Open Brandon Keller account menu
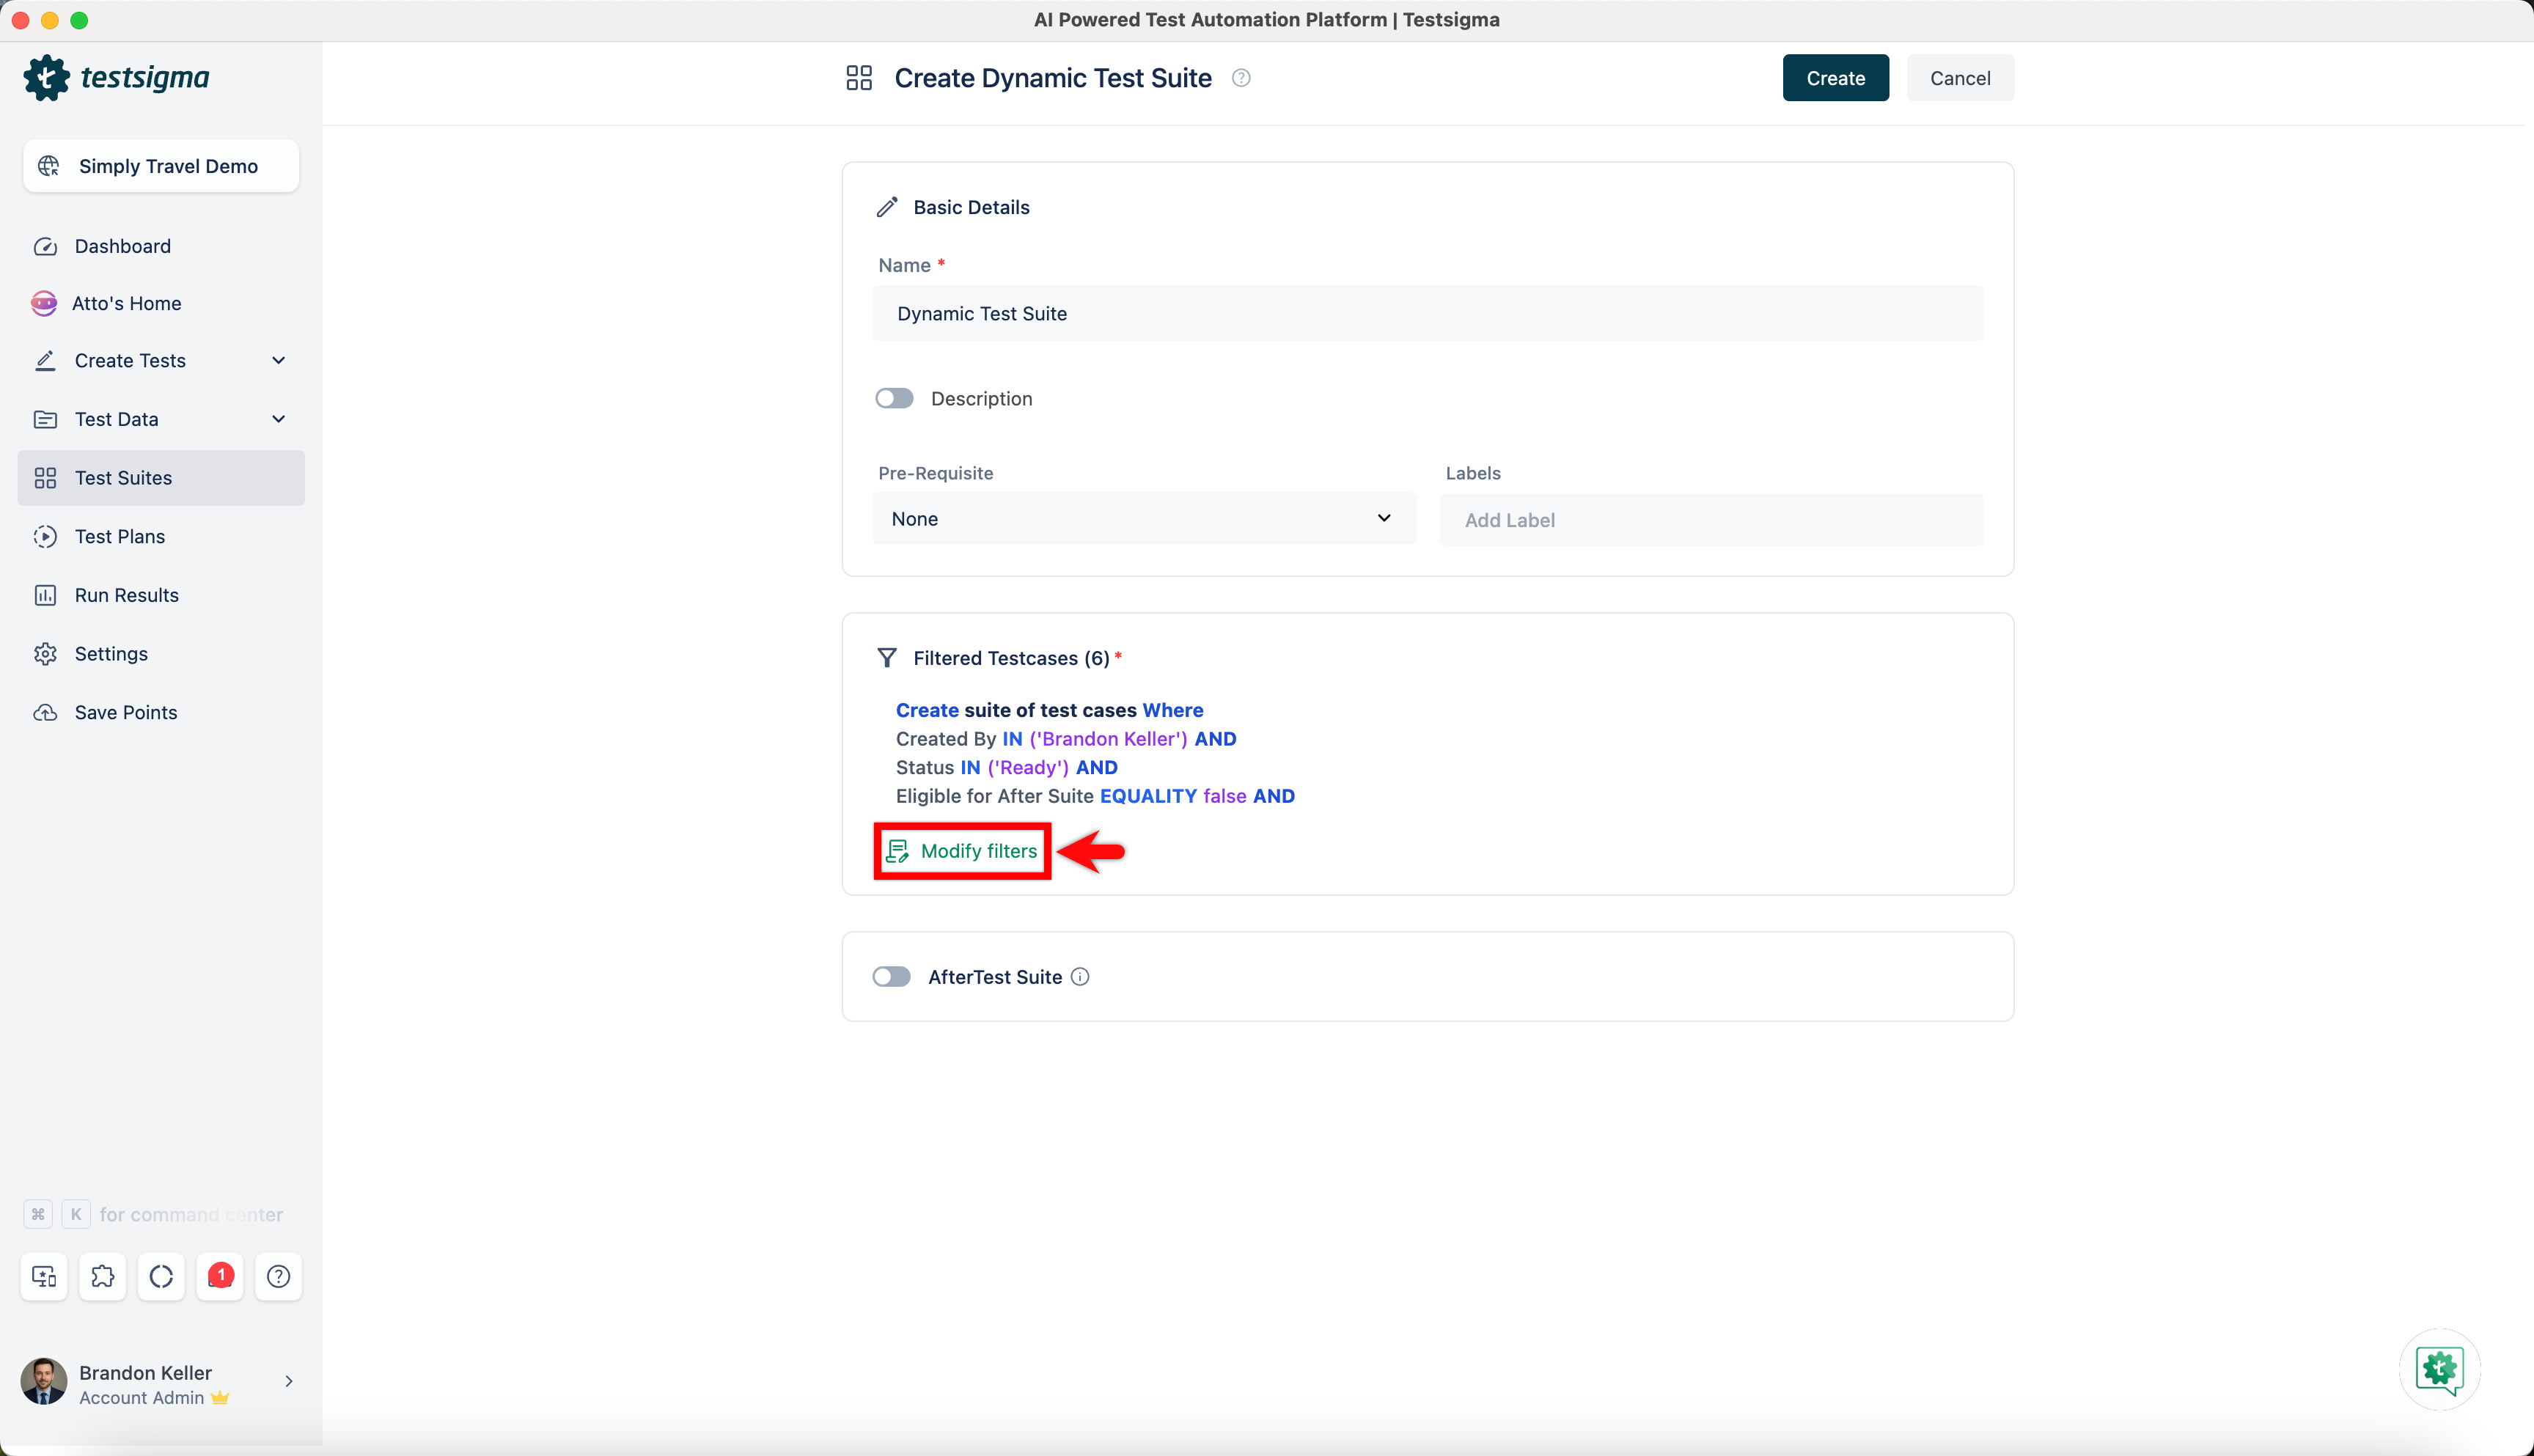 coord(160,1383)
